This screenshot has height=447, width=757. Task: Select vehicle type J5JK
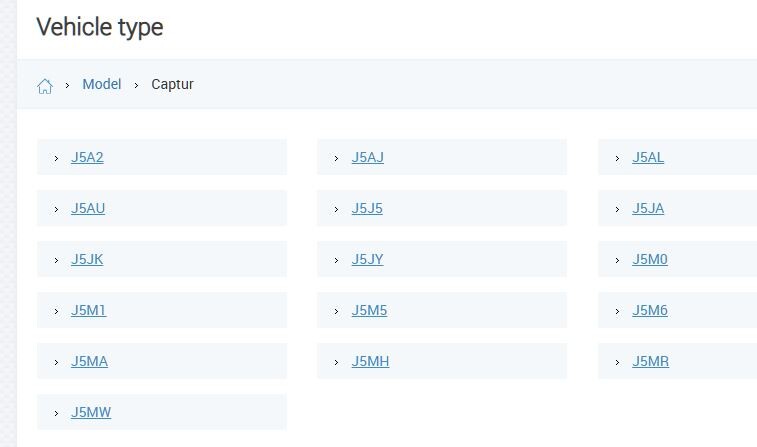[87, 259]
